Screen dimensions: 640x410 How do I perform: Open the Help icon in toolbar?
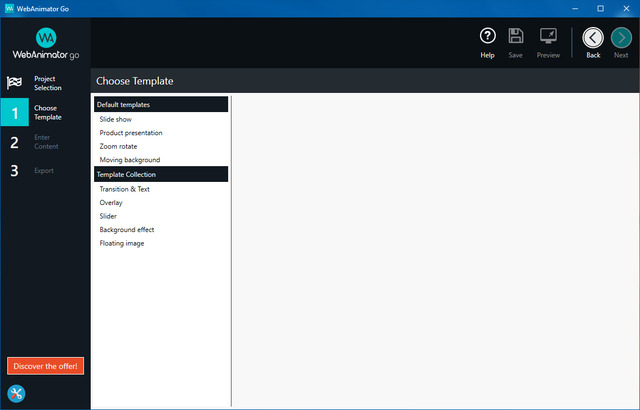click(x=487, y=37)
